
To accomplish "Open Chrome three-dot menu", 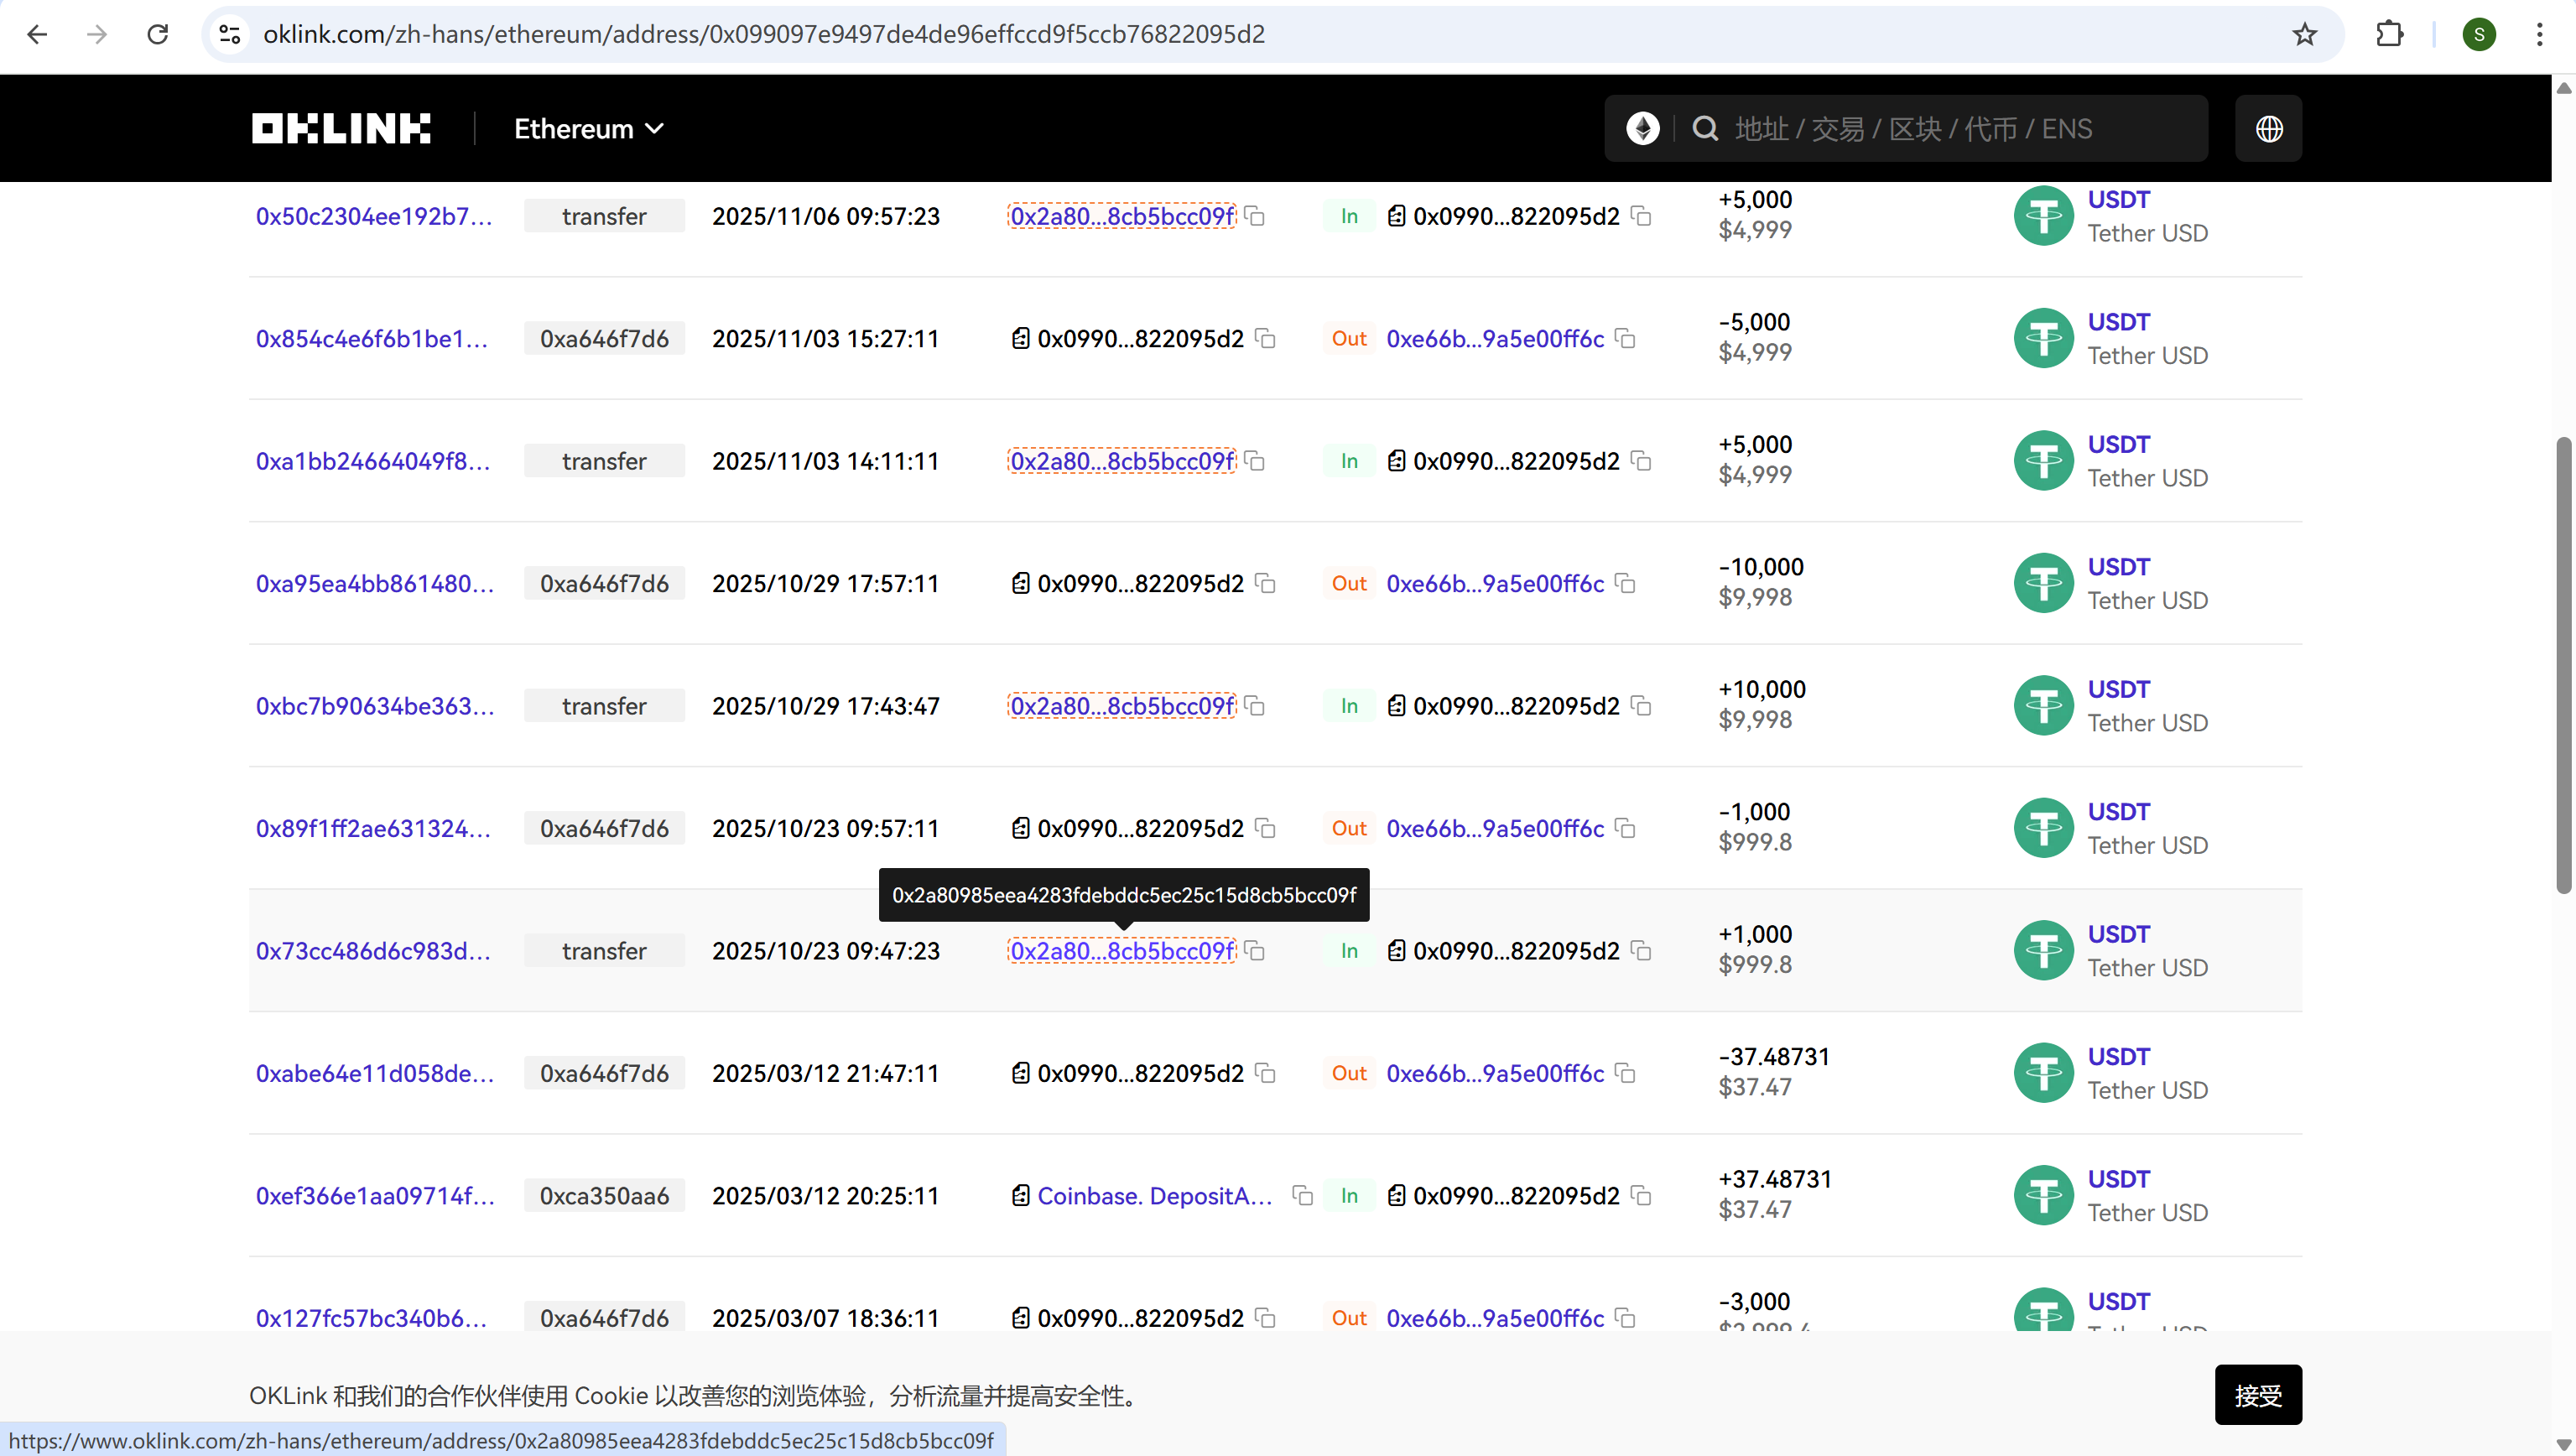I will (x=2539, y=35).
